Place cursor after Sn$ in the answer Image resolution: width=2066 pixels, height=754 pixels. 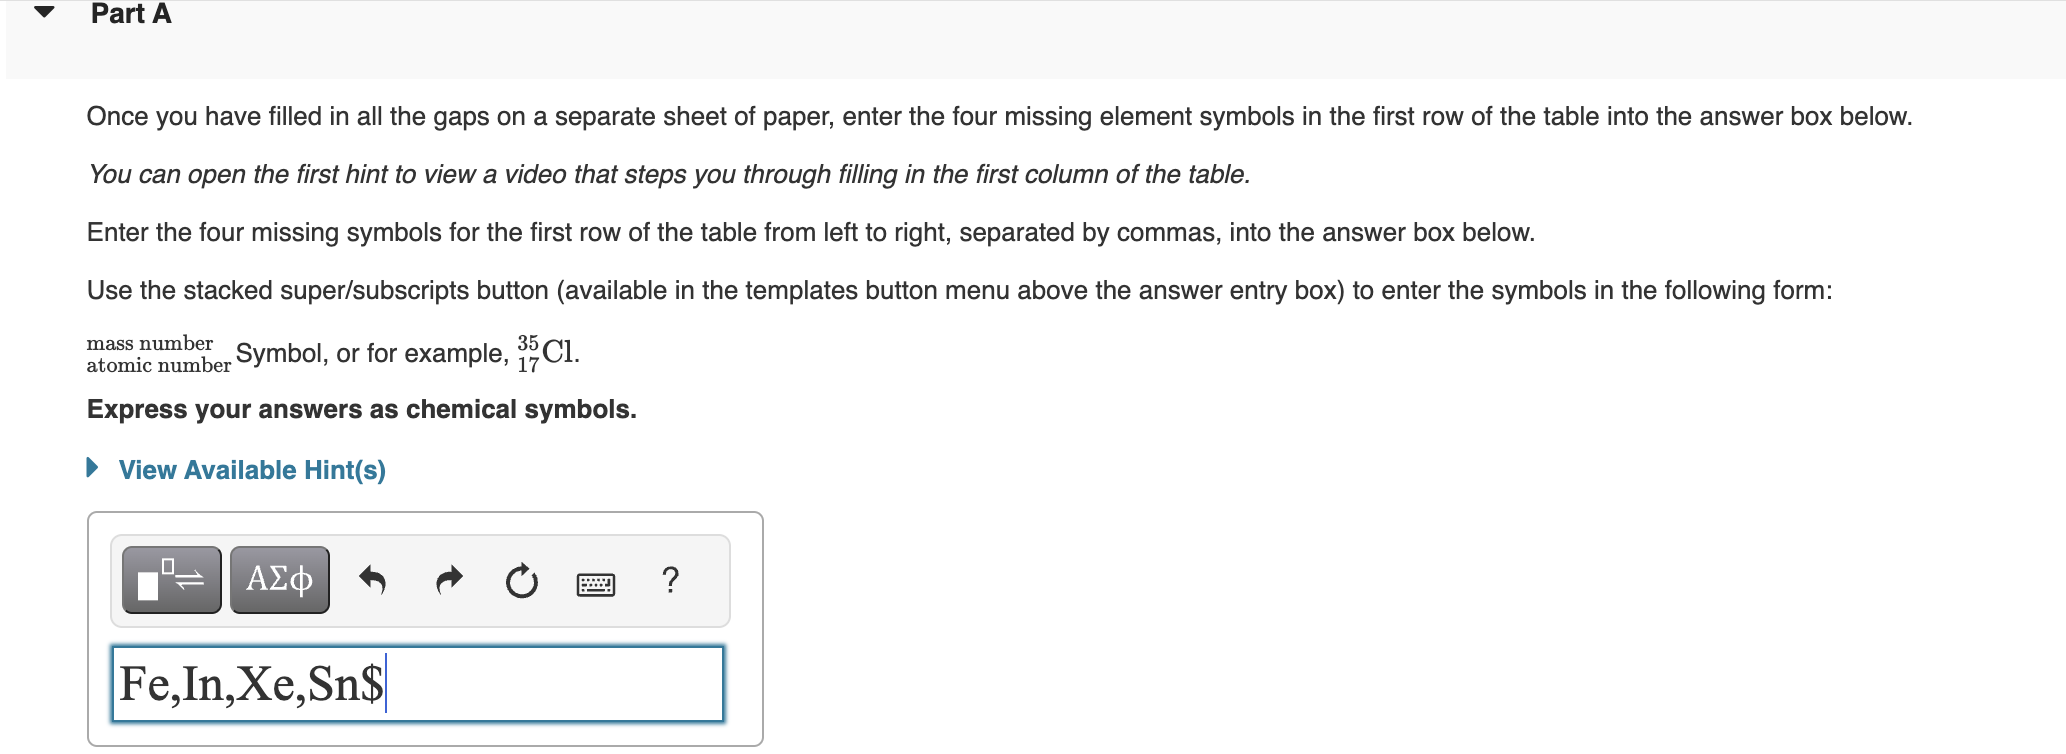pyautogui.click(x=388, y=684)
